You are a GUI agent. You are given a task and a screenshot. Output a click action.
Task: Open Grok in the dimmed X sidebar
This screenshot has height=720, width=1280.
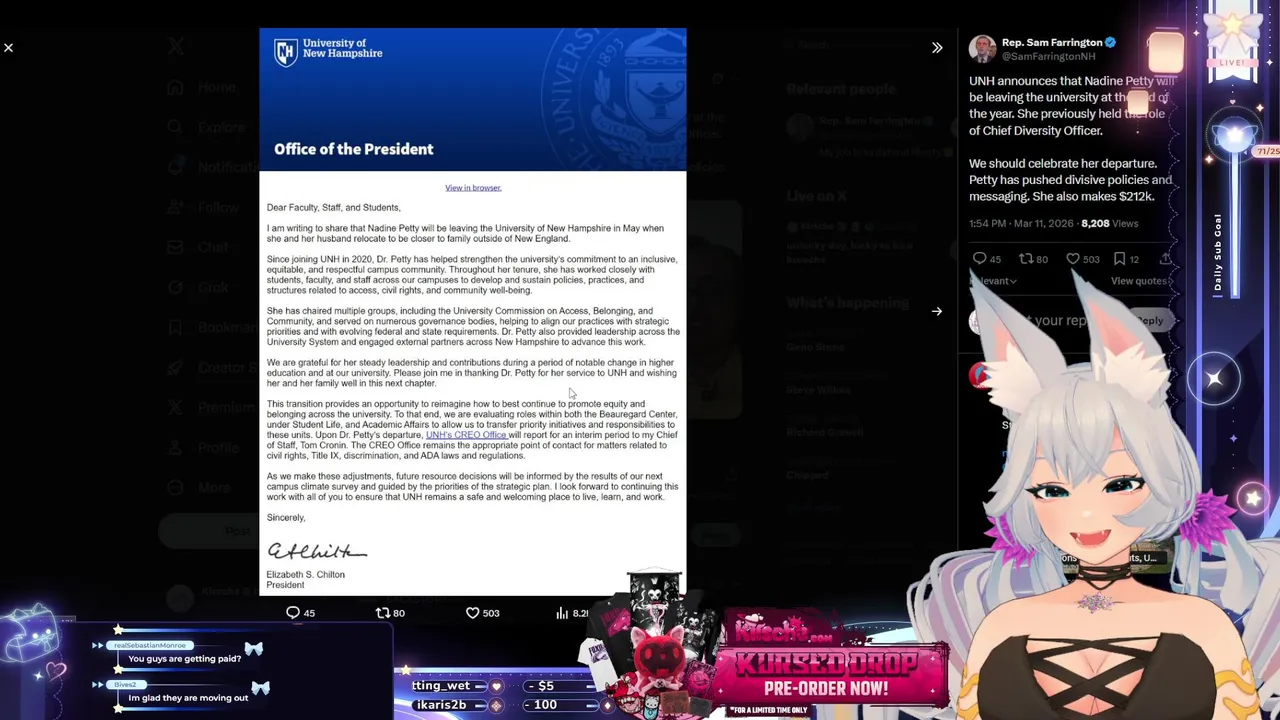click(212, 288)
